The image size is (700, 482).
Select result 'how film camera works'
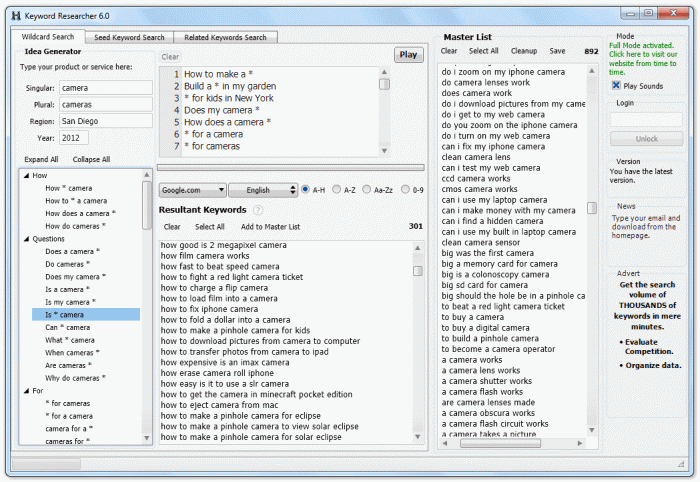(205, 256)
